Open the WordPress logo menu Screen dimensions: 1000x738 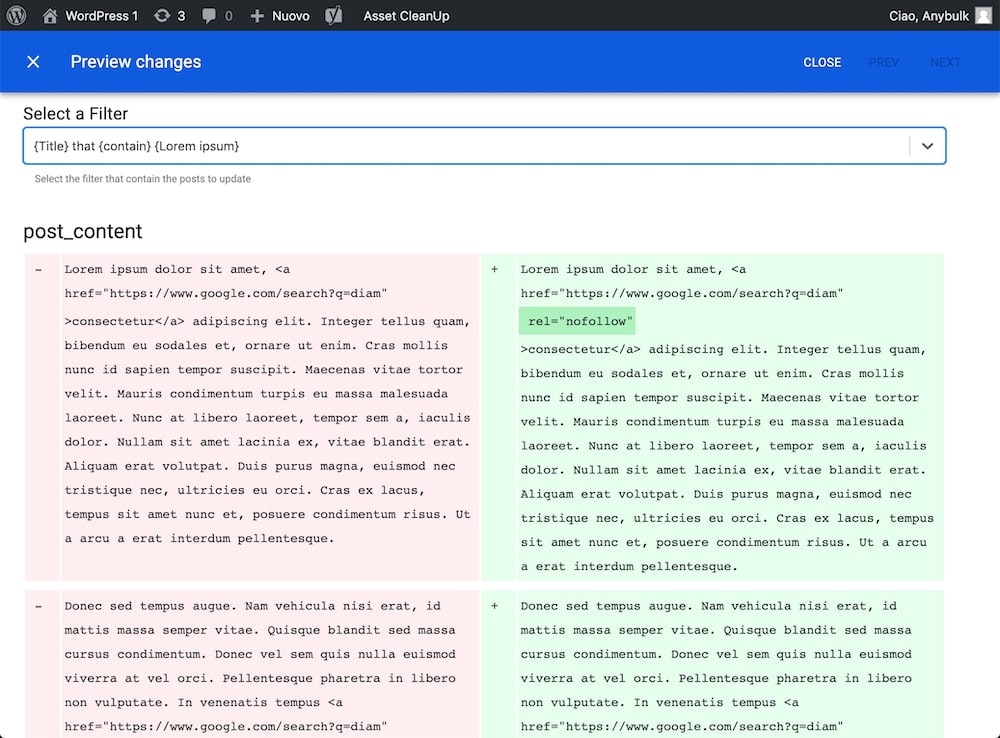(x=16, y=15)
